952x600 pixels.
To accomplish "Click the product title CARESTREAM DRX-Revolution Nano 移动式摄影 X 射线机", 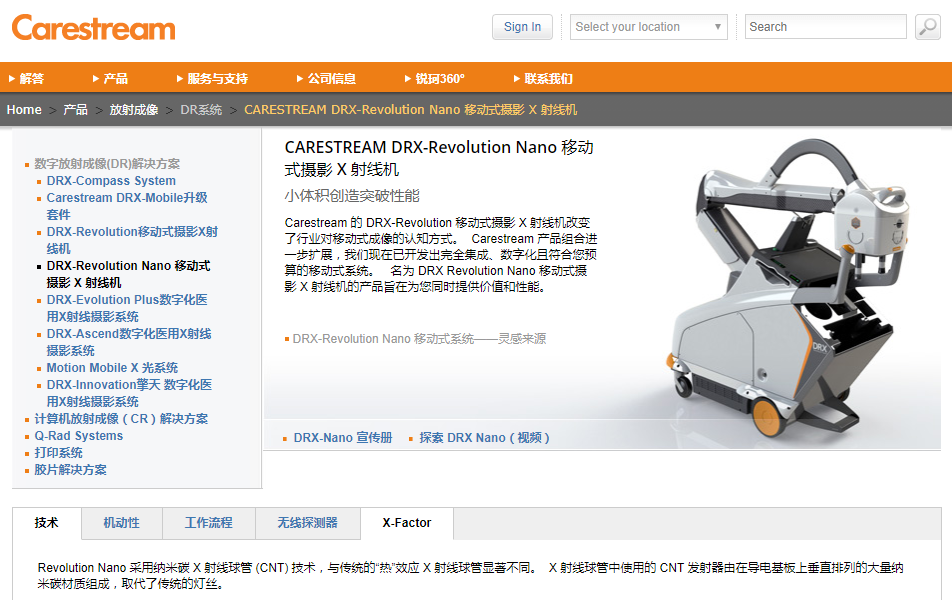I will click(x=439, y=159).
